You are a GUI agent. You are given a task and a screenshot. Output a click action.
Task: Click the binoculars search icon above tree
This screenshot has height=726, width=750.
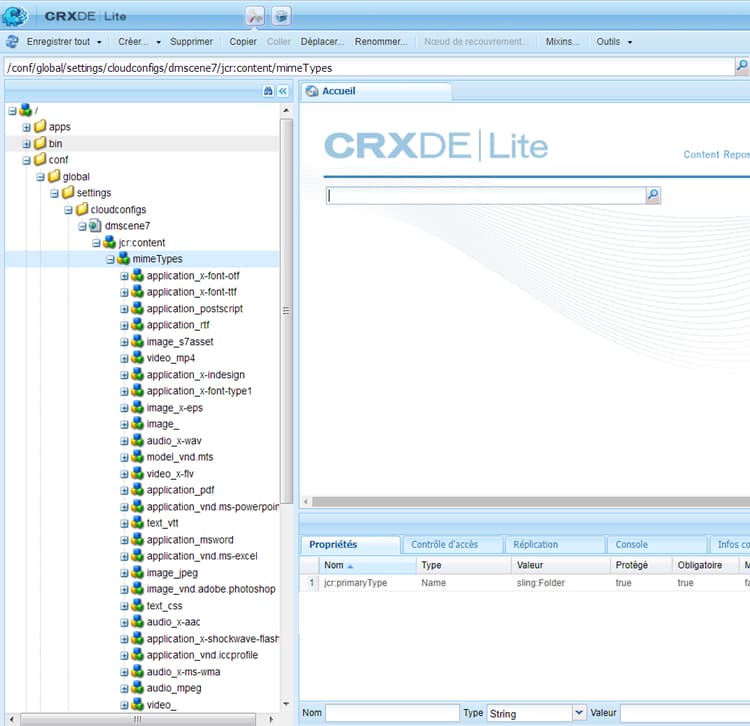[268, 91]
